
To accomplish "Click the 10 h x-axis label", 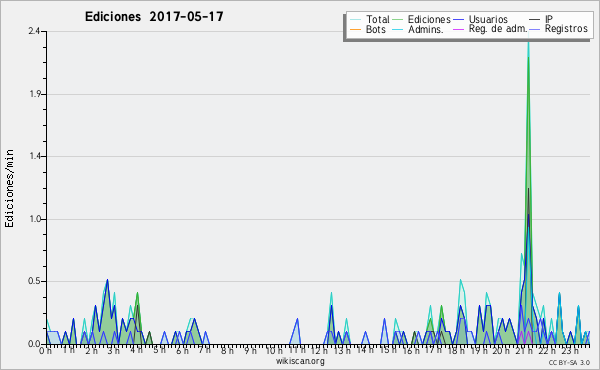I will pos(274,351).
